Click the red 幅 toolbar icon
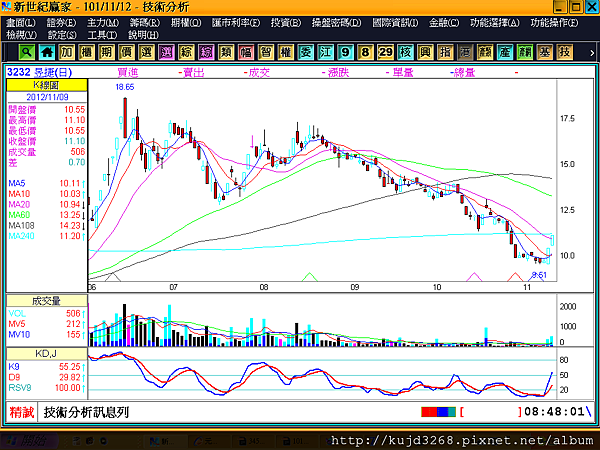This screenshot has width=600, height=450. [246, 52]
